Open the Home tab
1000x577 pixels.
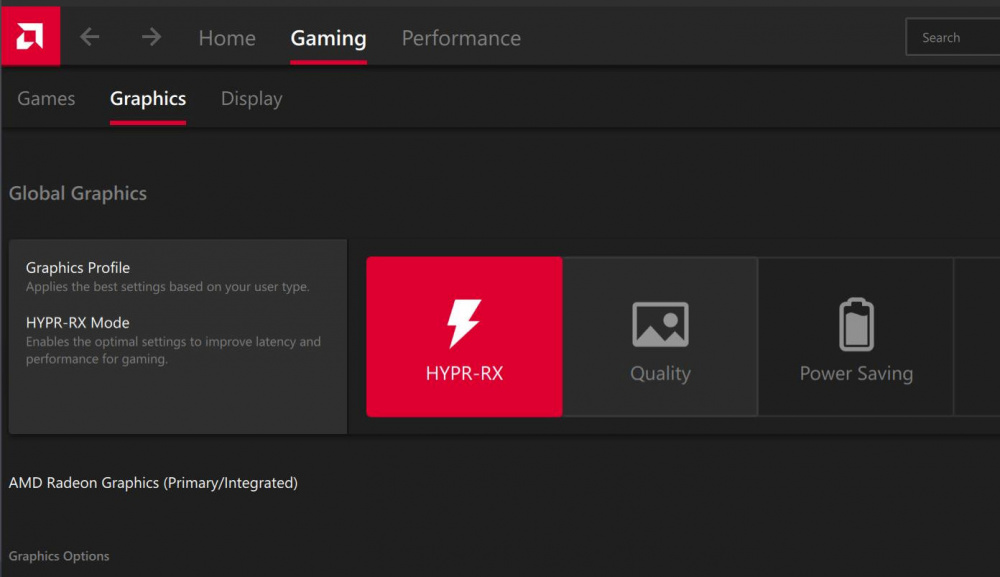227,38
